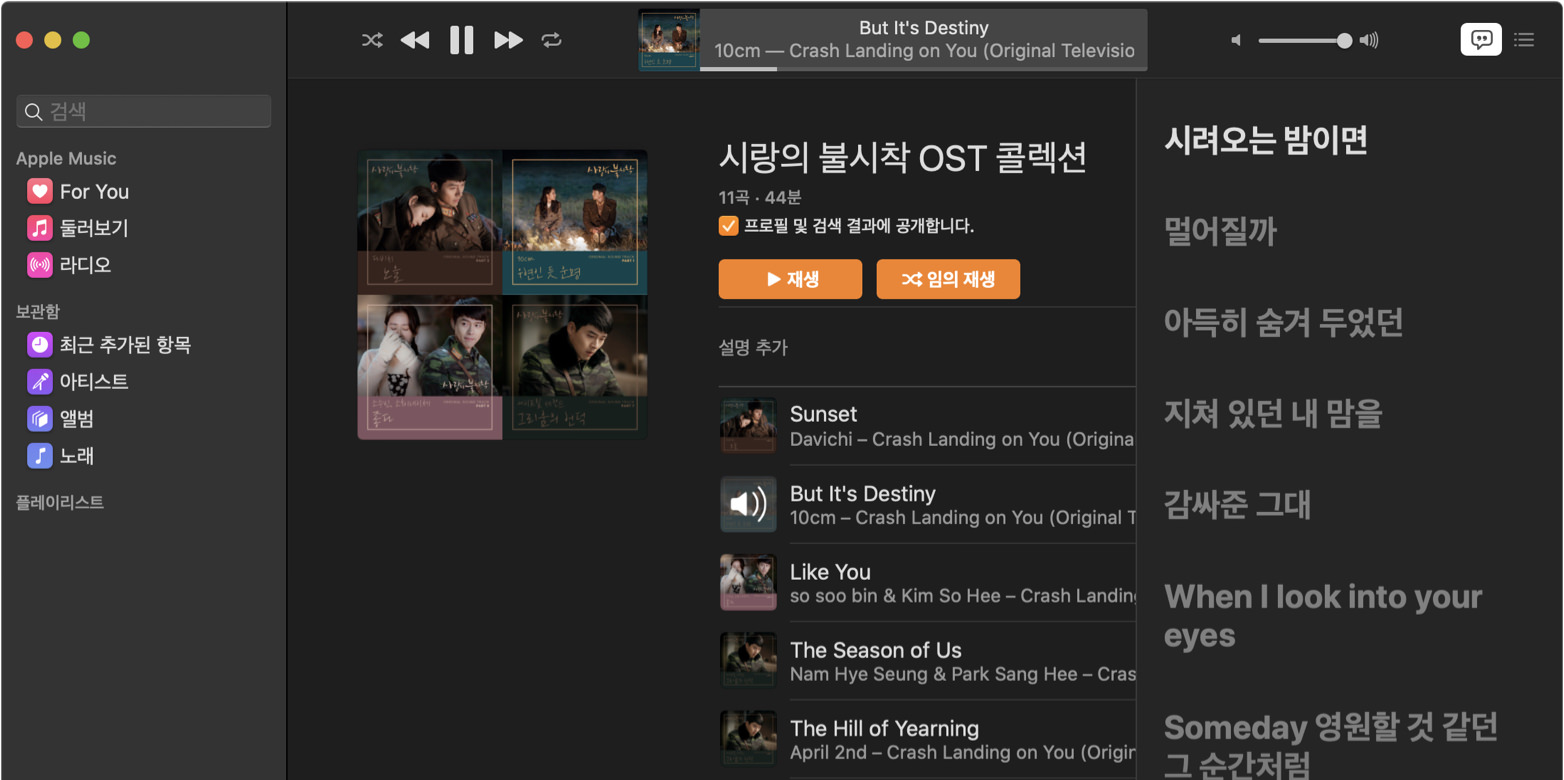The height and width of the screenshot is (780, 1564).
Task: Jump to lyric When I look into your eyes
Action: pyautogui.click(x=1323, y=616)
